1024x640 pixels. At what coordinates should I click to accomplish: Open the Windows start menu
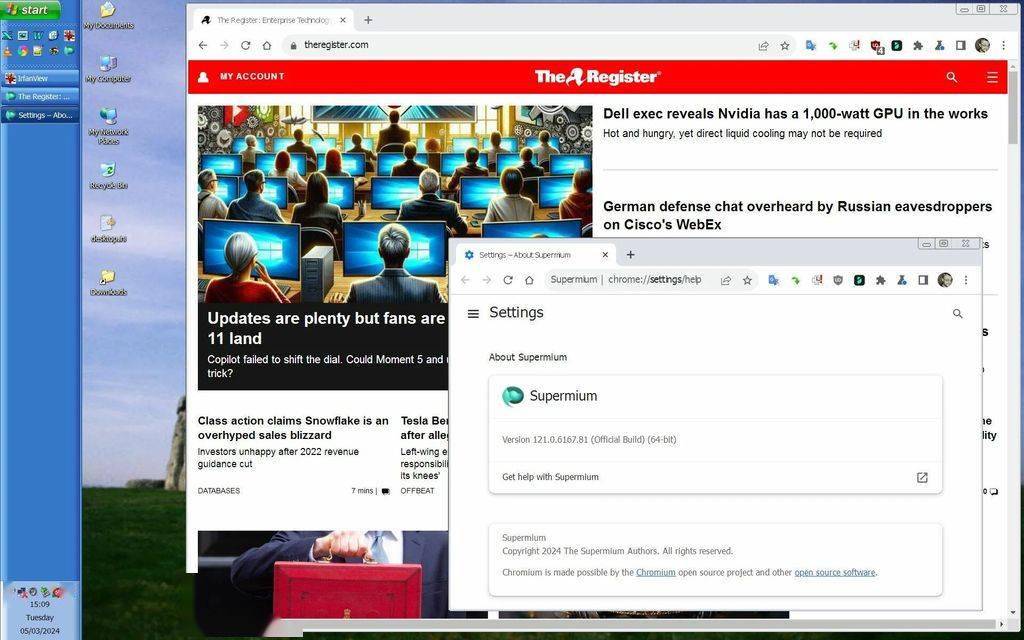pyautogui.click(x=30, y=10)
